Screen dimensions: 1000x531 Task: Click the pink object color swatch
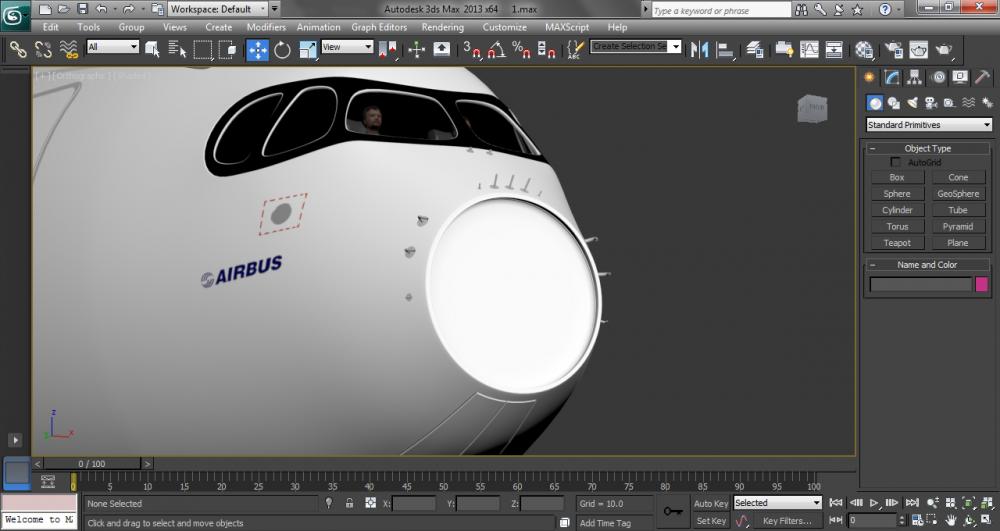click(982, 285)
